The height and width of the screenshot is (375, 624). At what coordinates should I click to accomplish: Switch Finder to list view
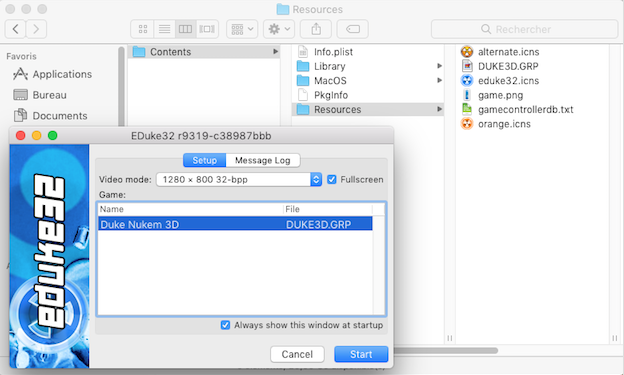coord(164,29)
